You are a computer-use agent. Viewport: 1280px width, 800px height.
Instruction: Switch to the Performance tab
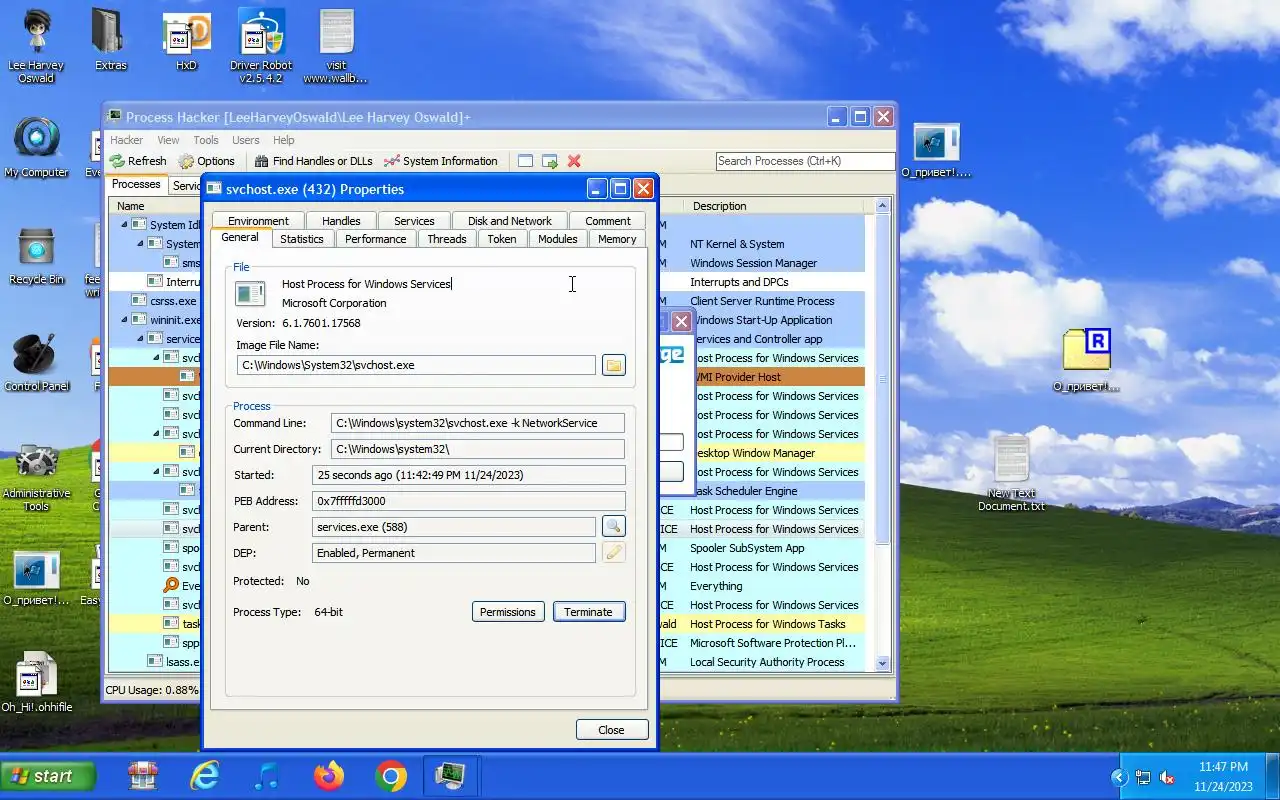tap(376, 239)
